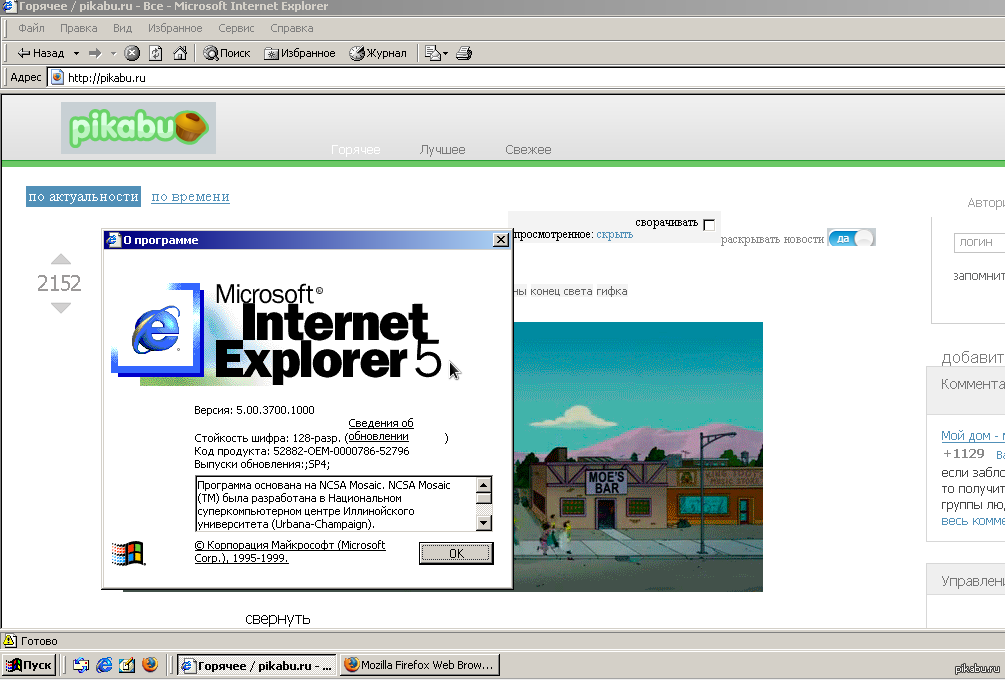1005x680 pixels.
Task: Open the Назад history dropdown arrow
Action: [x=76, y=53]
